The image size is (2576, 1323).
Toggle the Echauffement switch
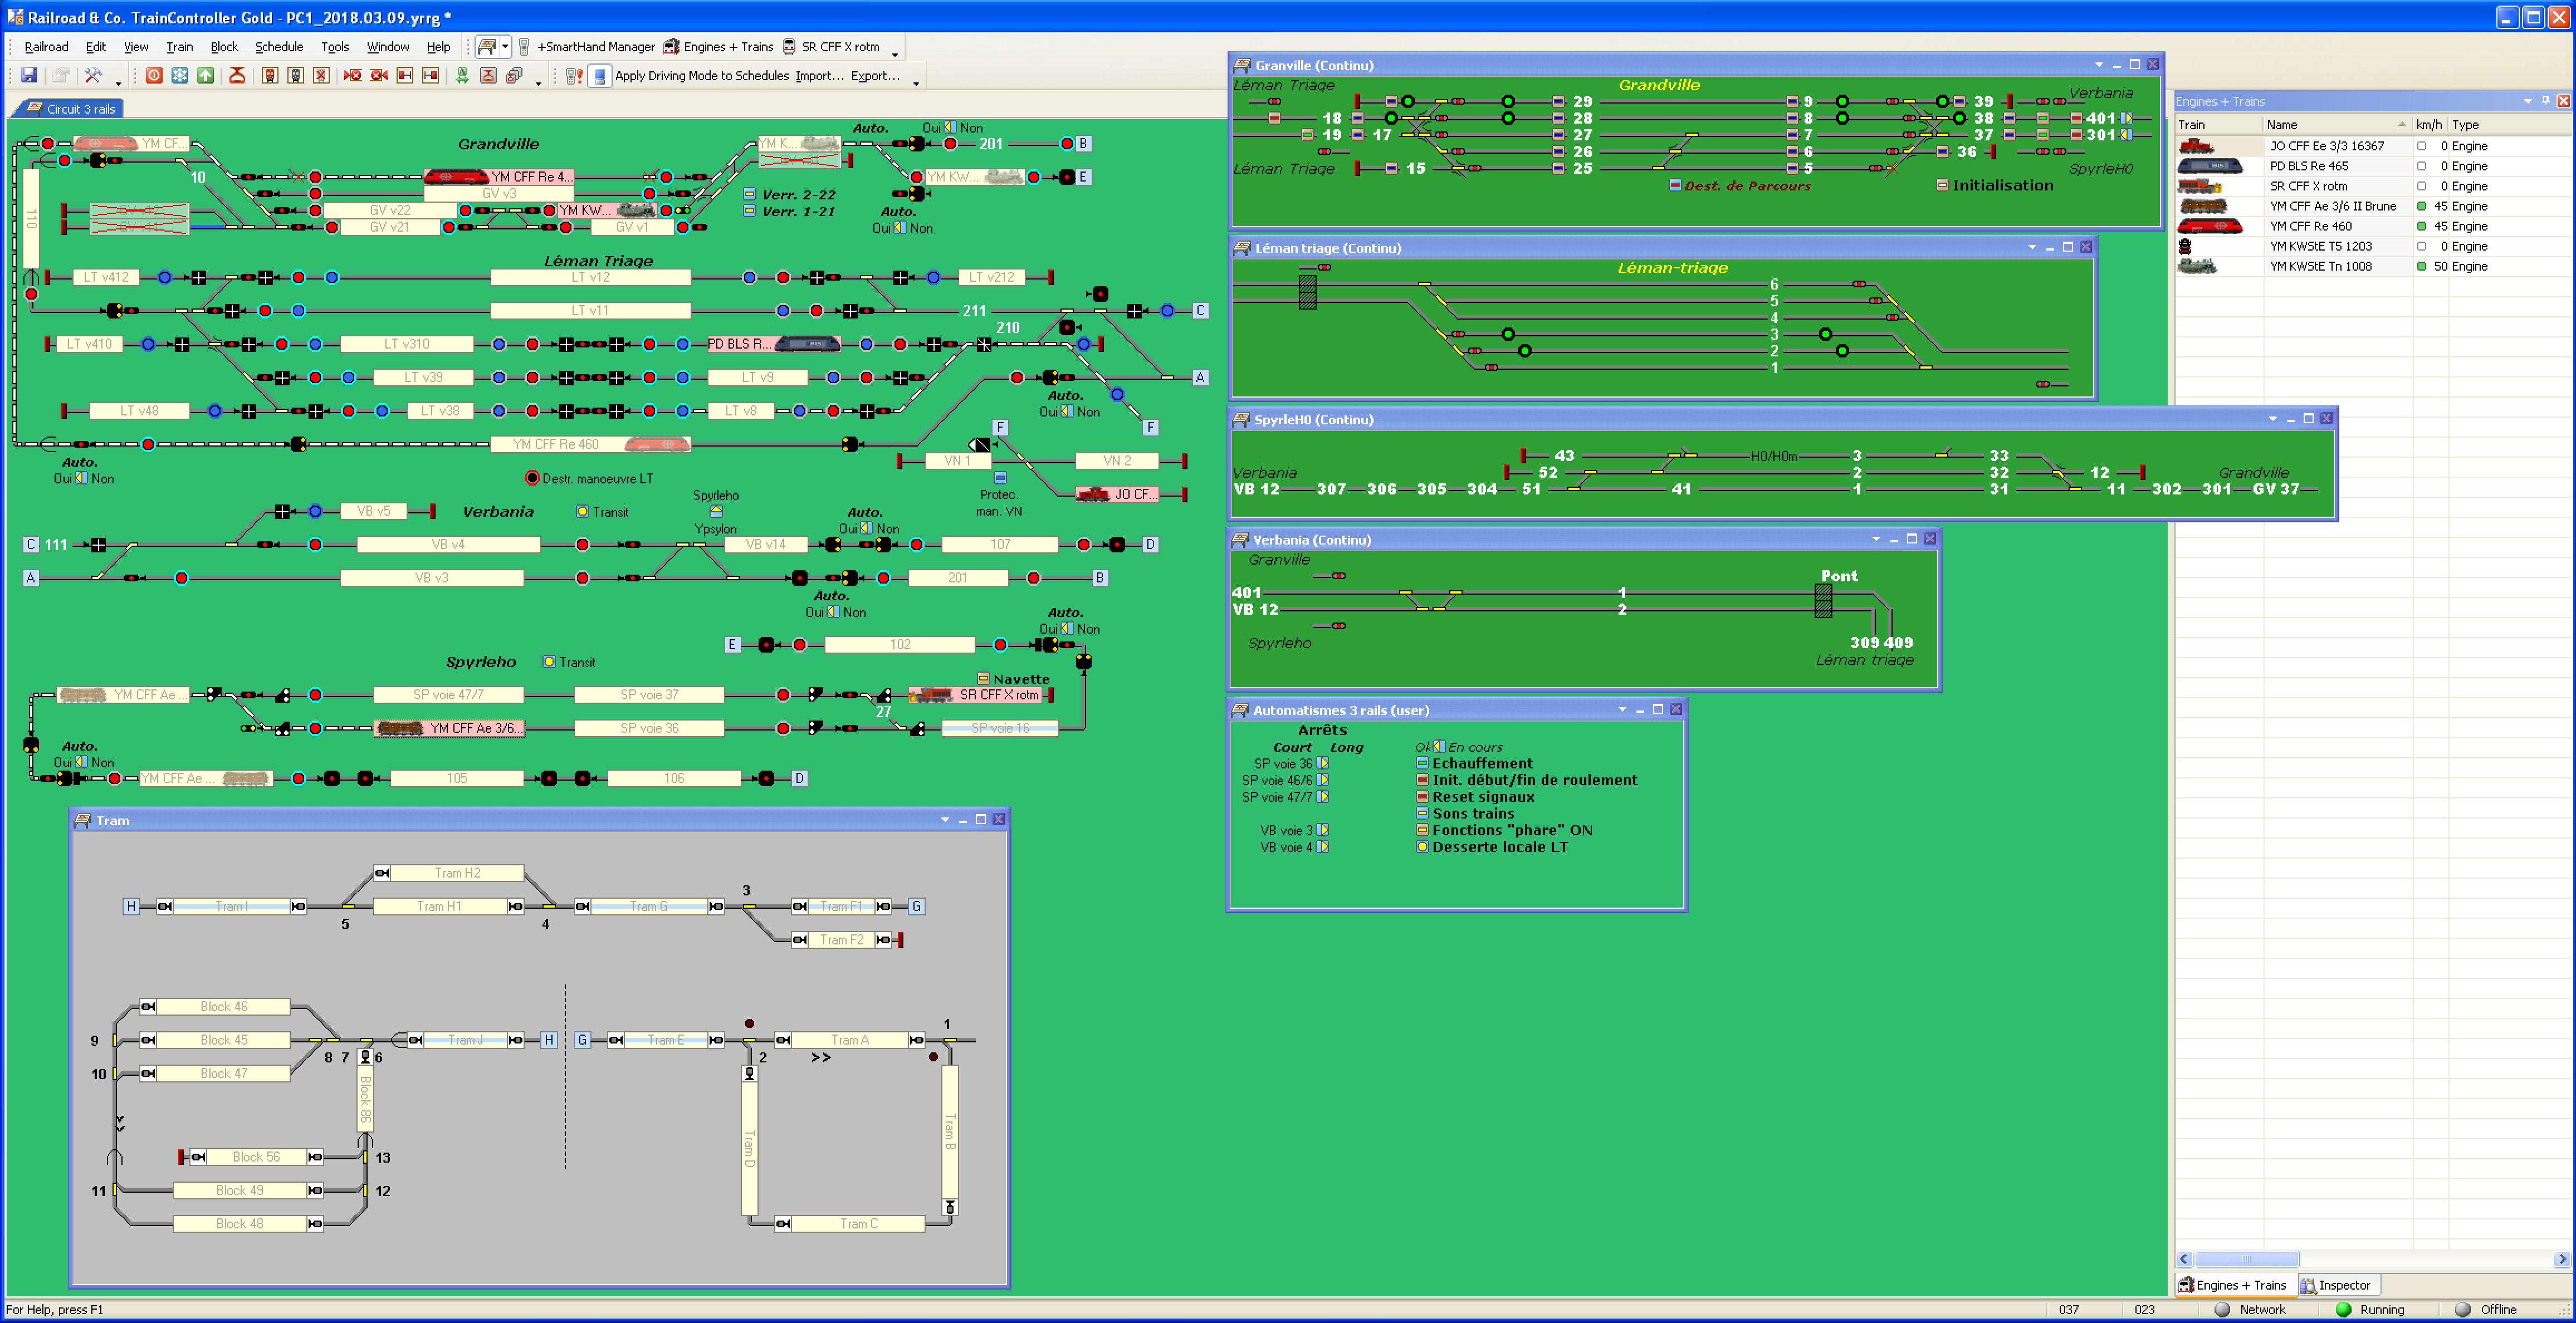click(1422, 763)
